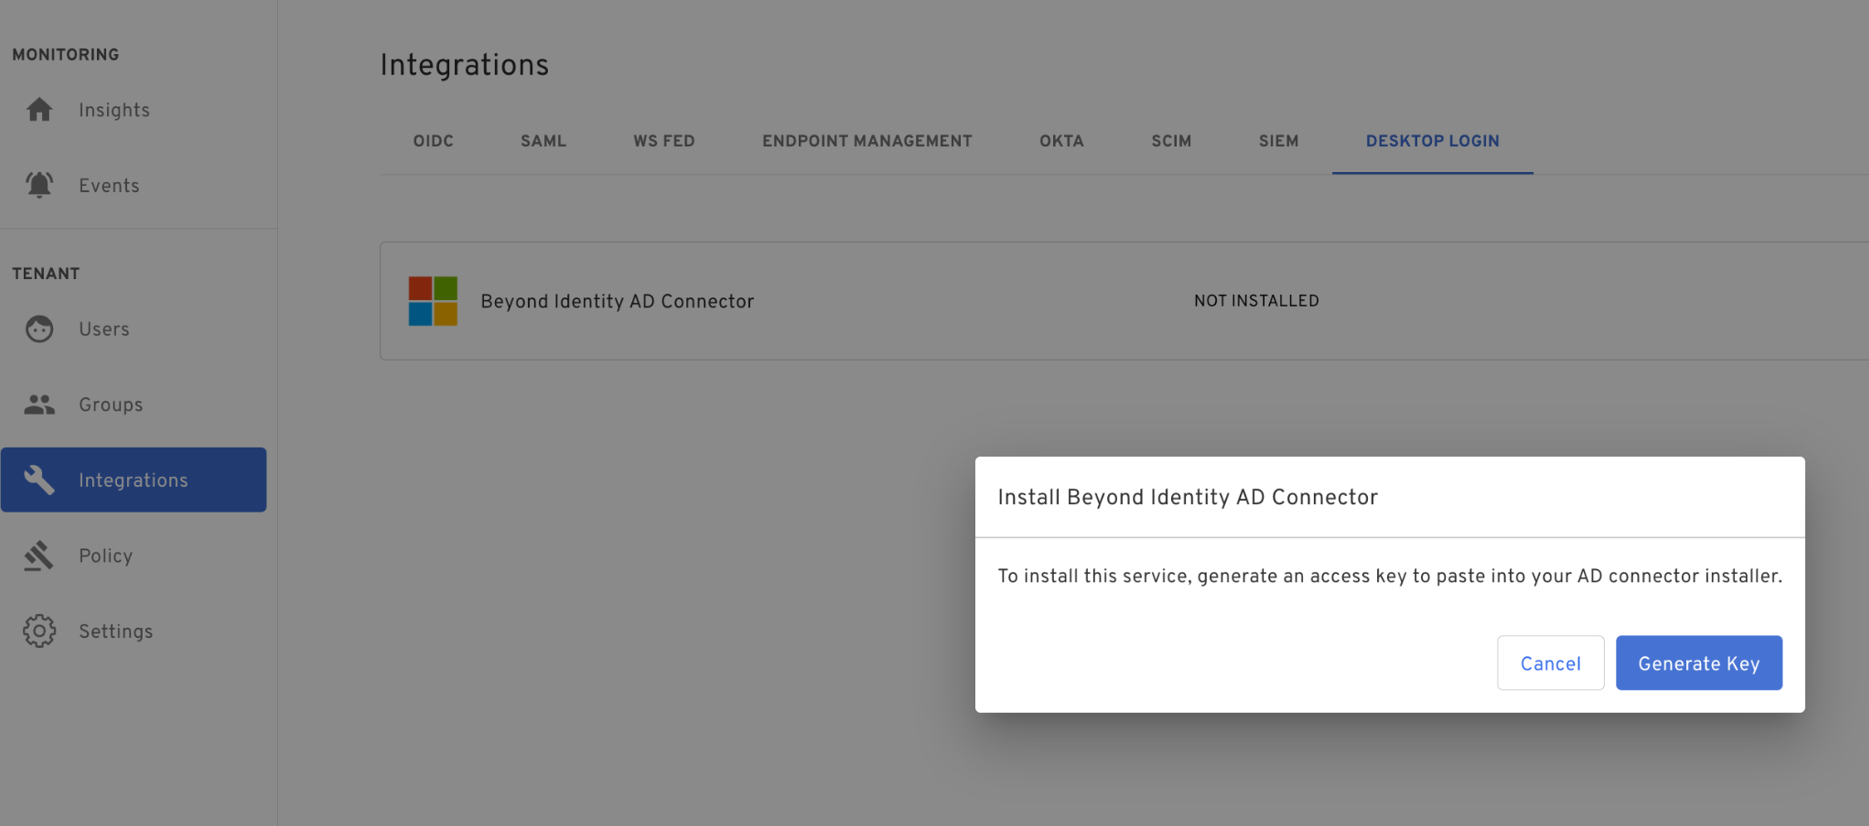Select the Desktop Login tab

pyautogui.click(x=1432, y=142)
